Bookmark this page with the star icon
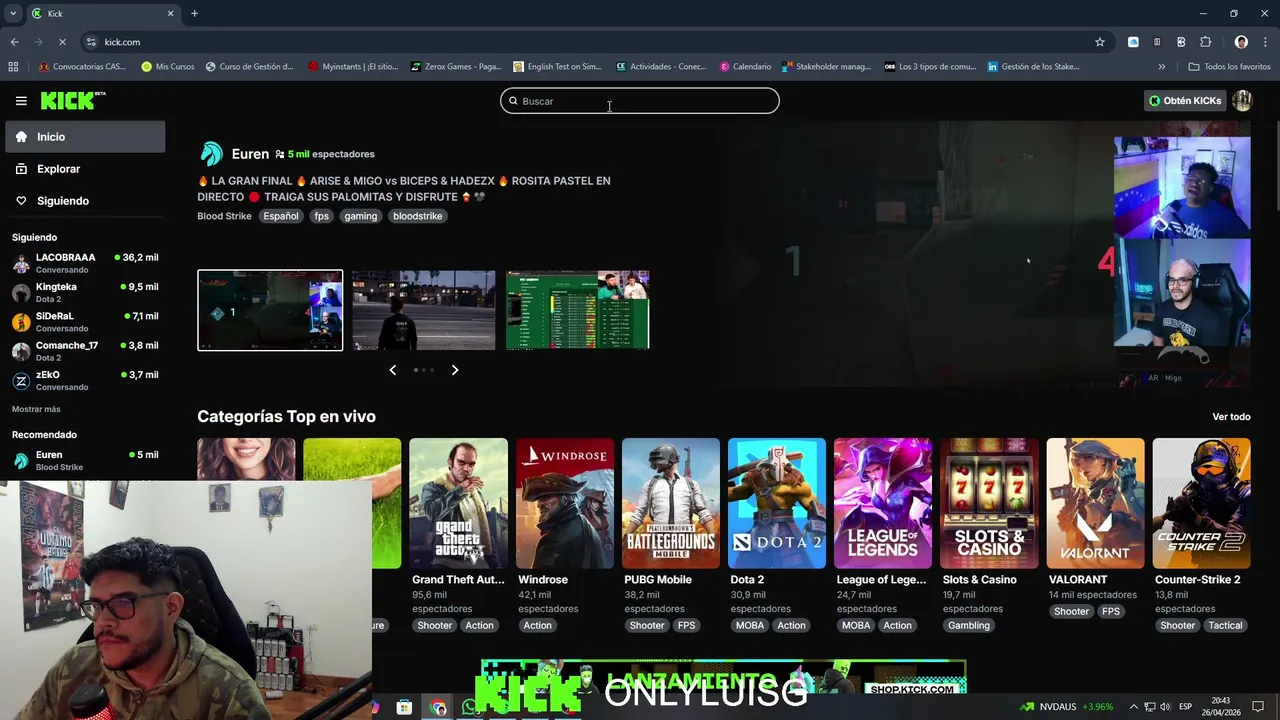Image resolution: width=1280 pixels, height=720 pixels. click(x=1100, y=42)
